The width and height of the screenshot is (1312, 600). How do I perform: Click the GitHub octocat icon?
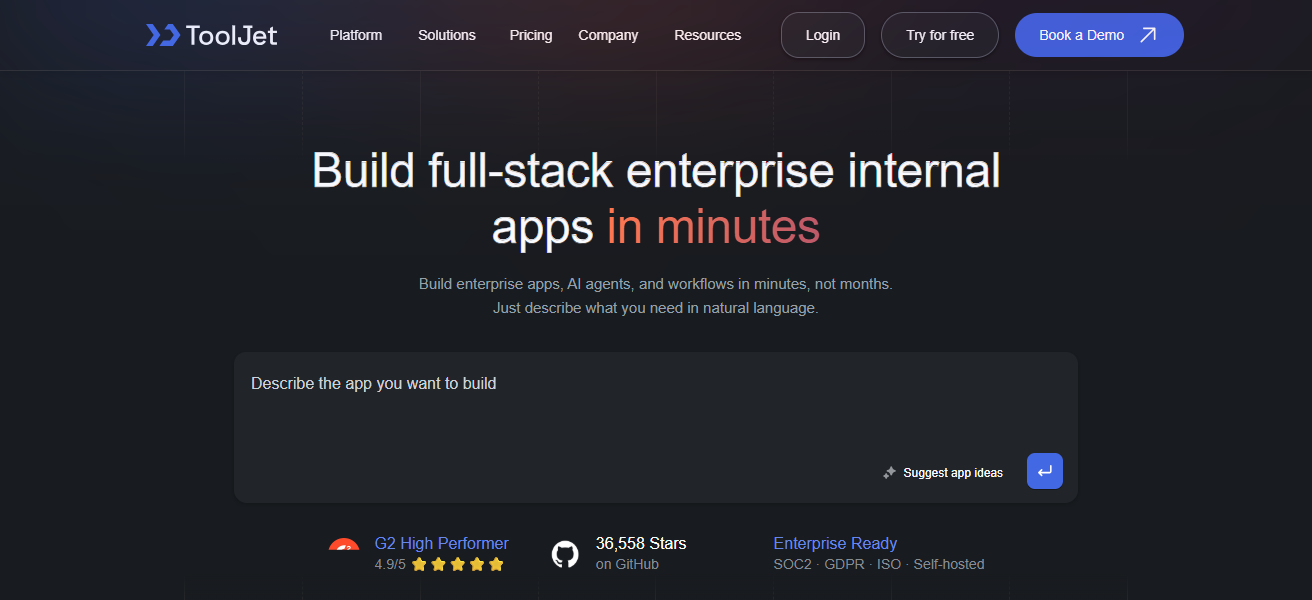(565, 554)
